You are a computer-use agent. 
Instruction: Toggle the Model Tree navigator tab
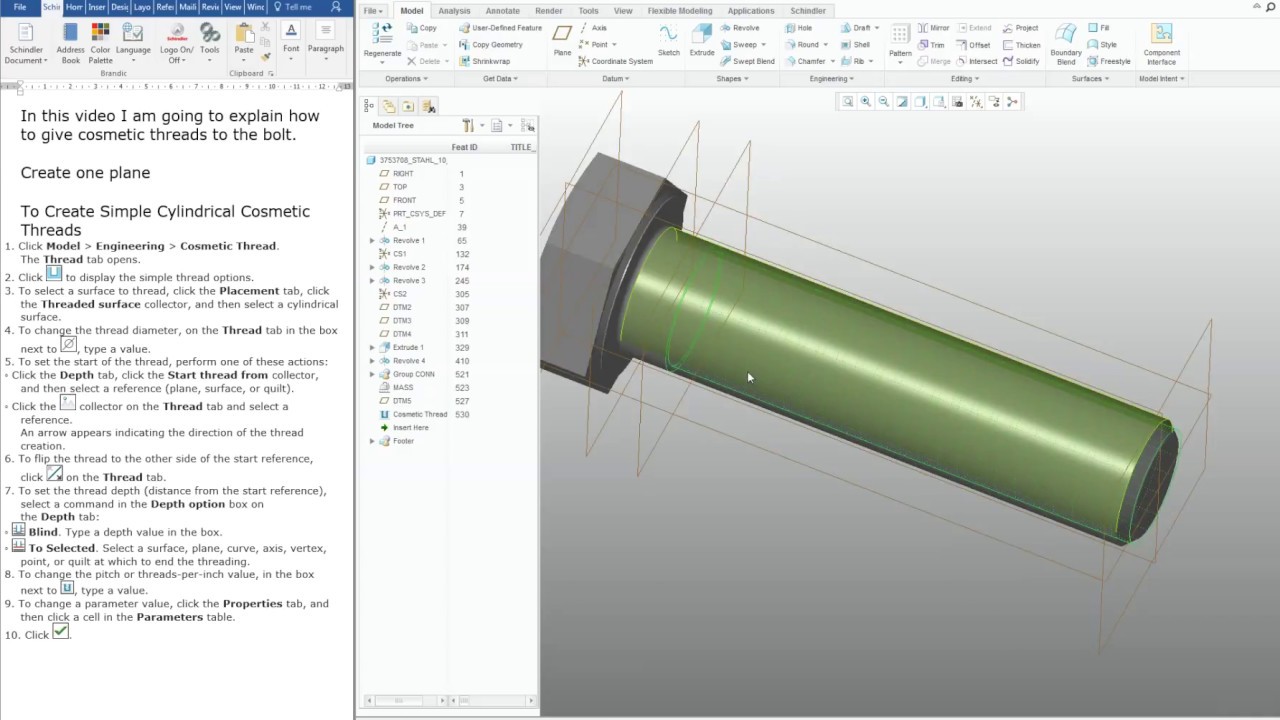pyautogui.click(x=370, y=105)
